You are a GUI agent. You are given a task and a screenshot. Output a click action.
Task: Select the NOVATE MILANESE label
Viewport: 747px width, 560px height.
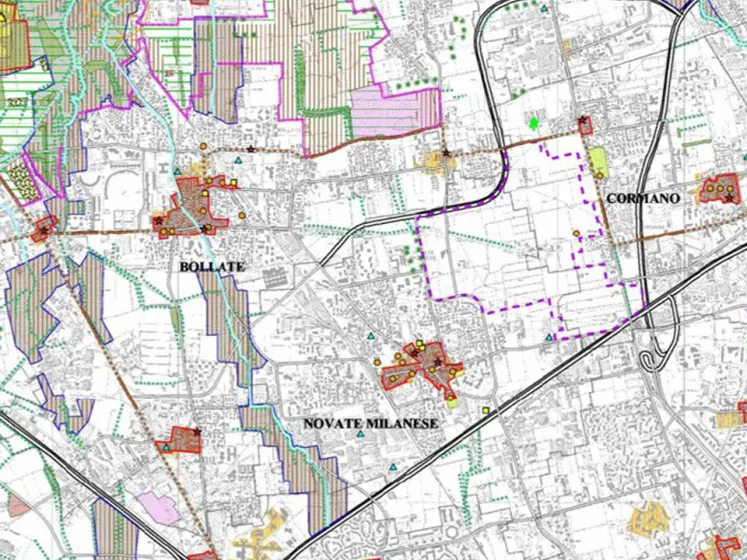tap(371, 424)
